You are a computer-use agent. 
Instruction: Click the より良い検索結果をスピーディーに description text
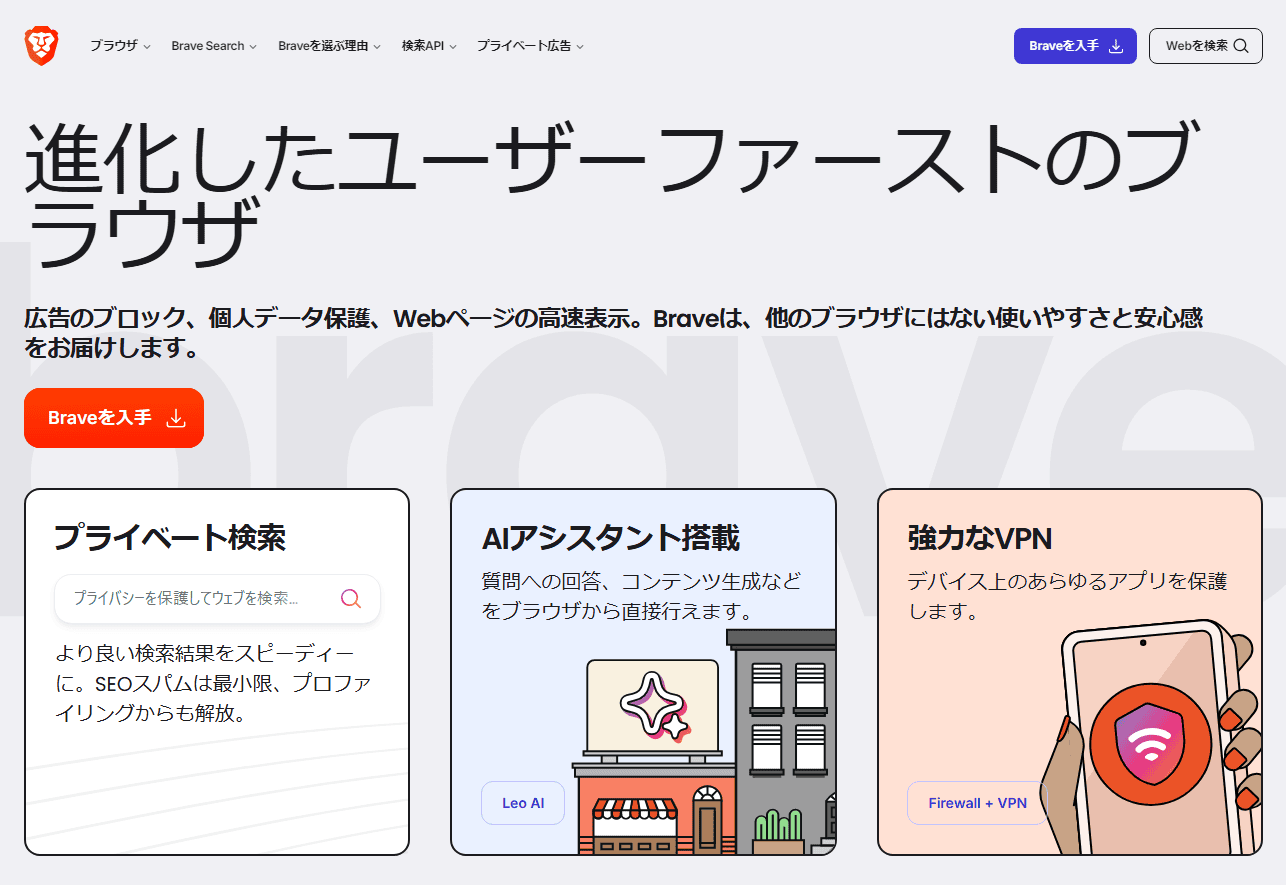click(x=213, y=684)
